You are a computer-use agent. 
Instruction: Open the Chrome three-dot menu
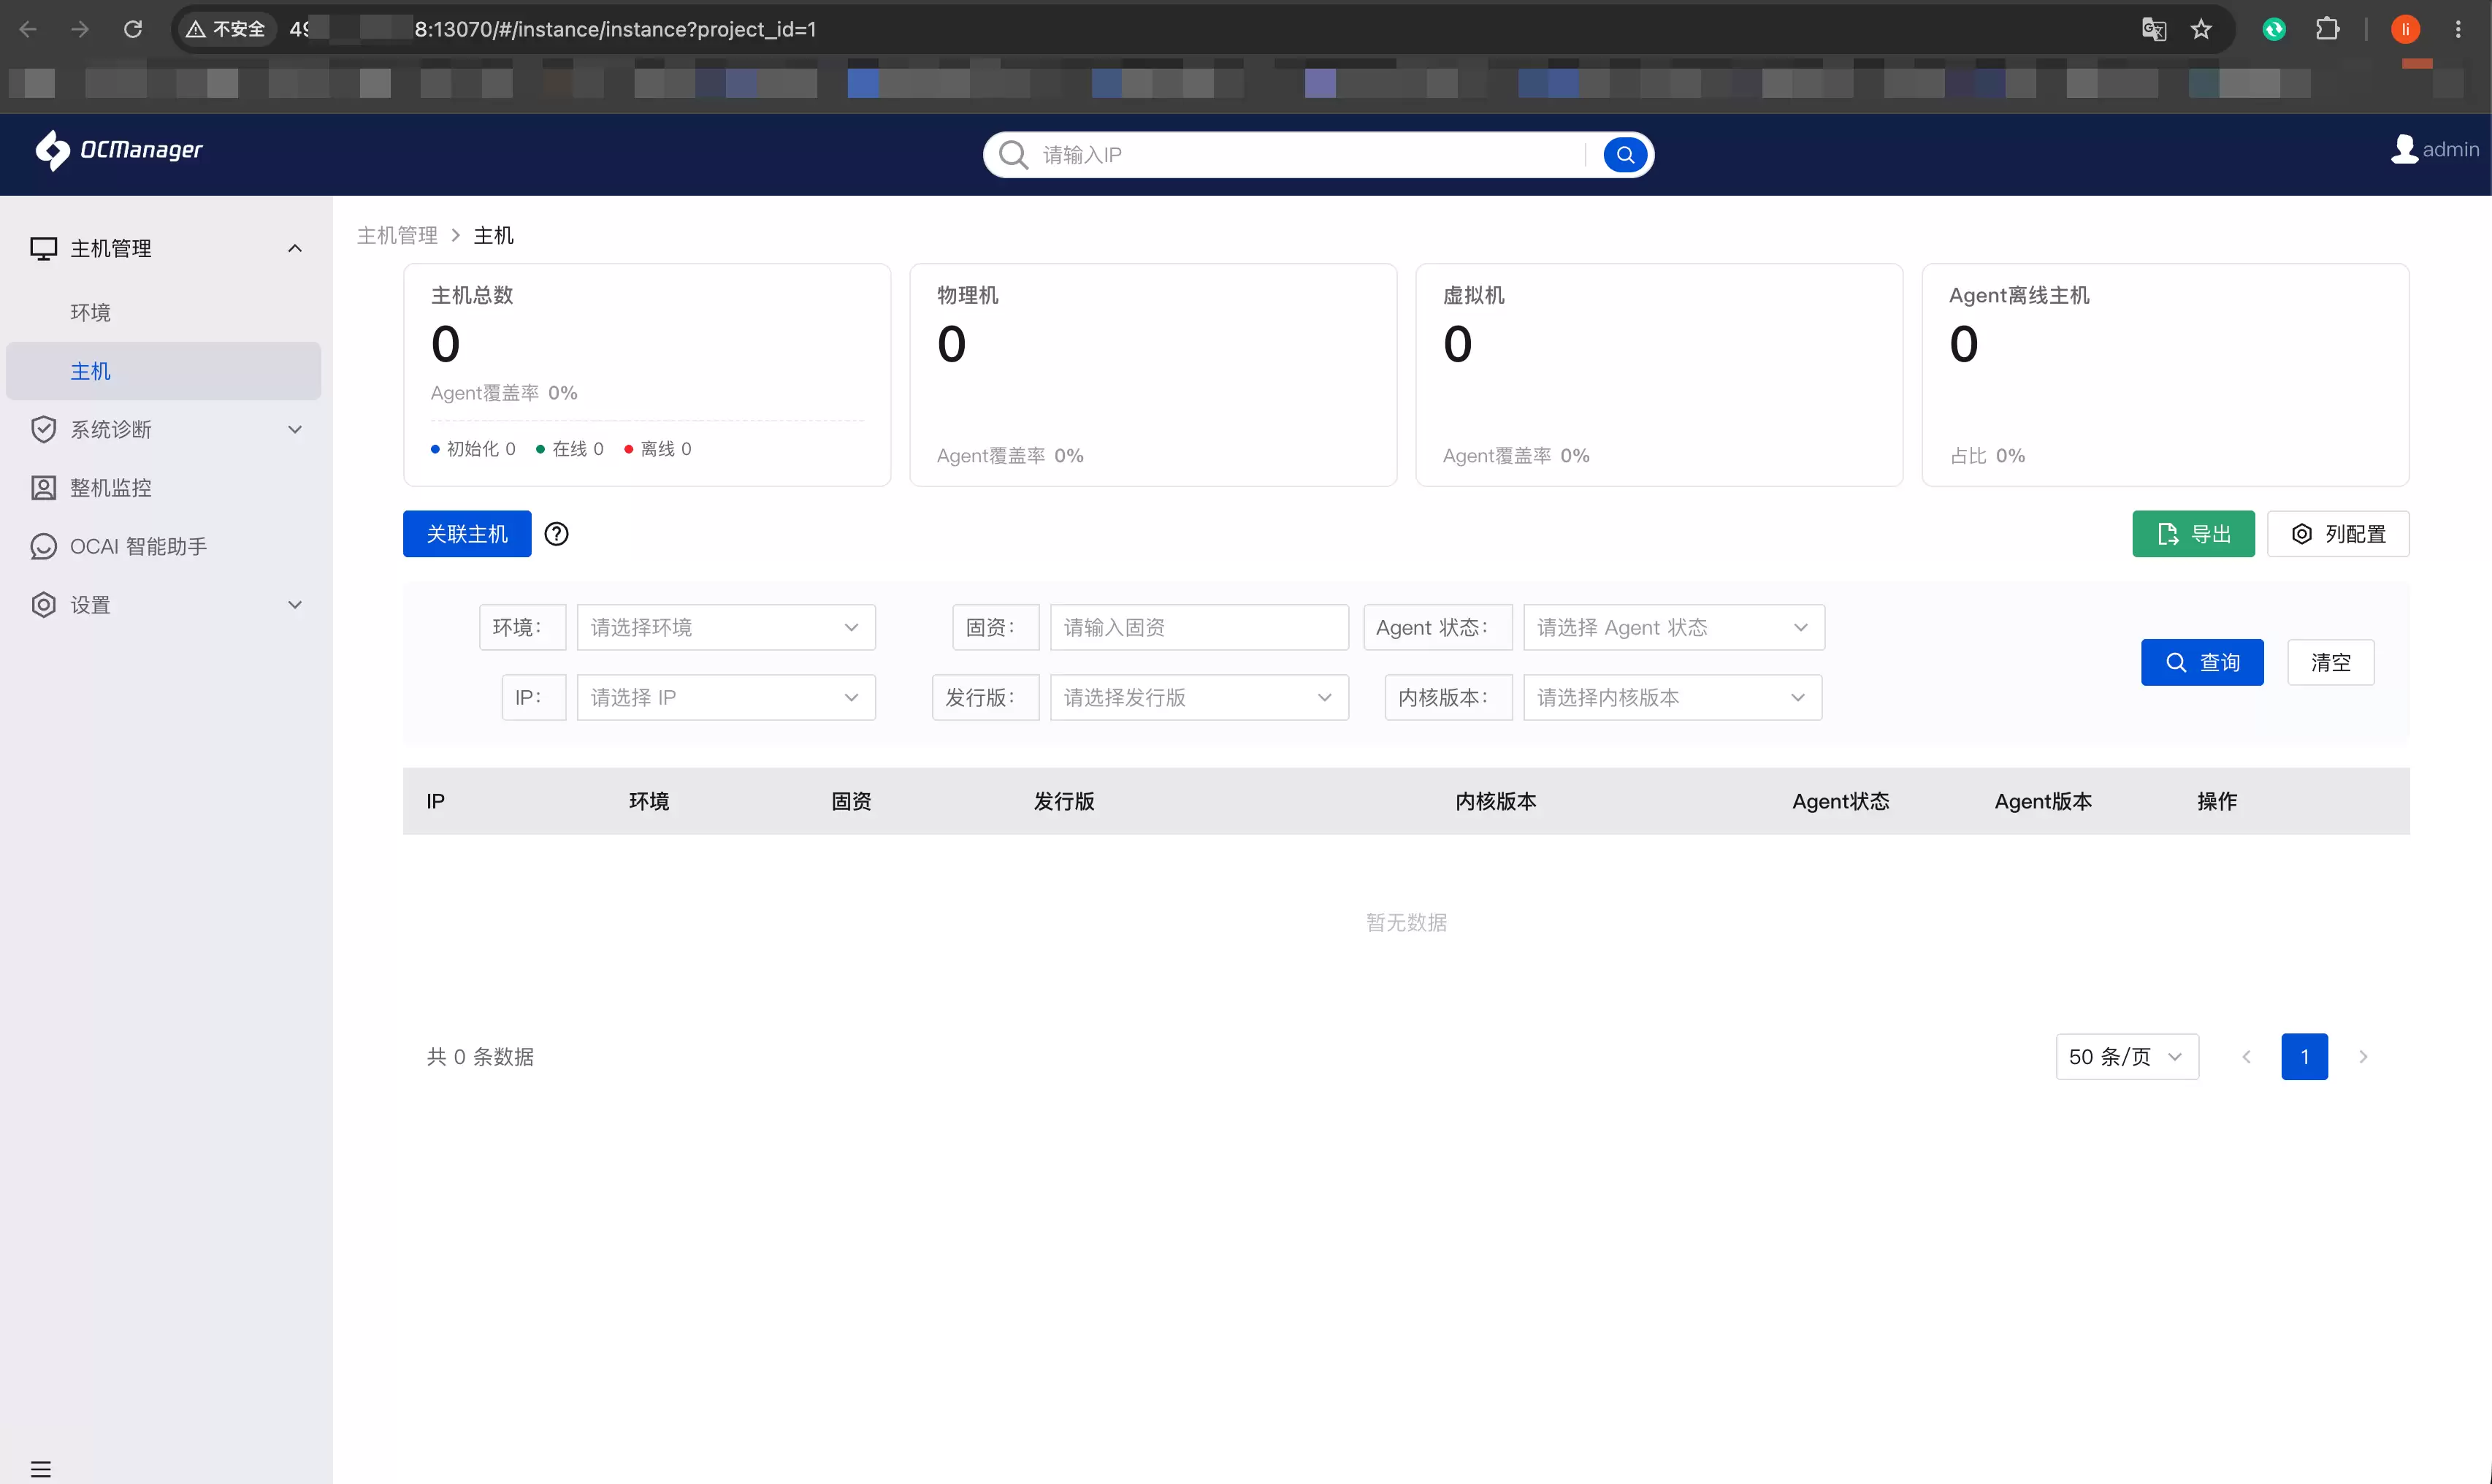(x=2458, y=29)
